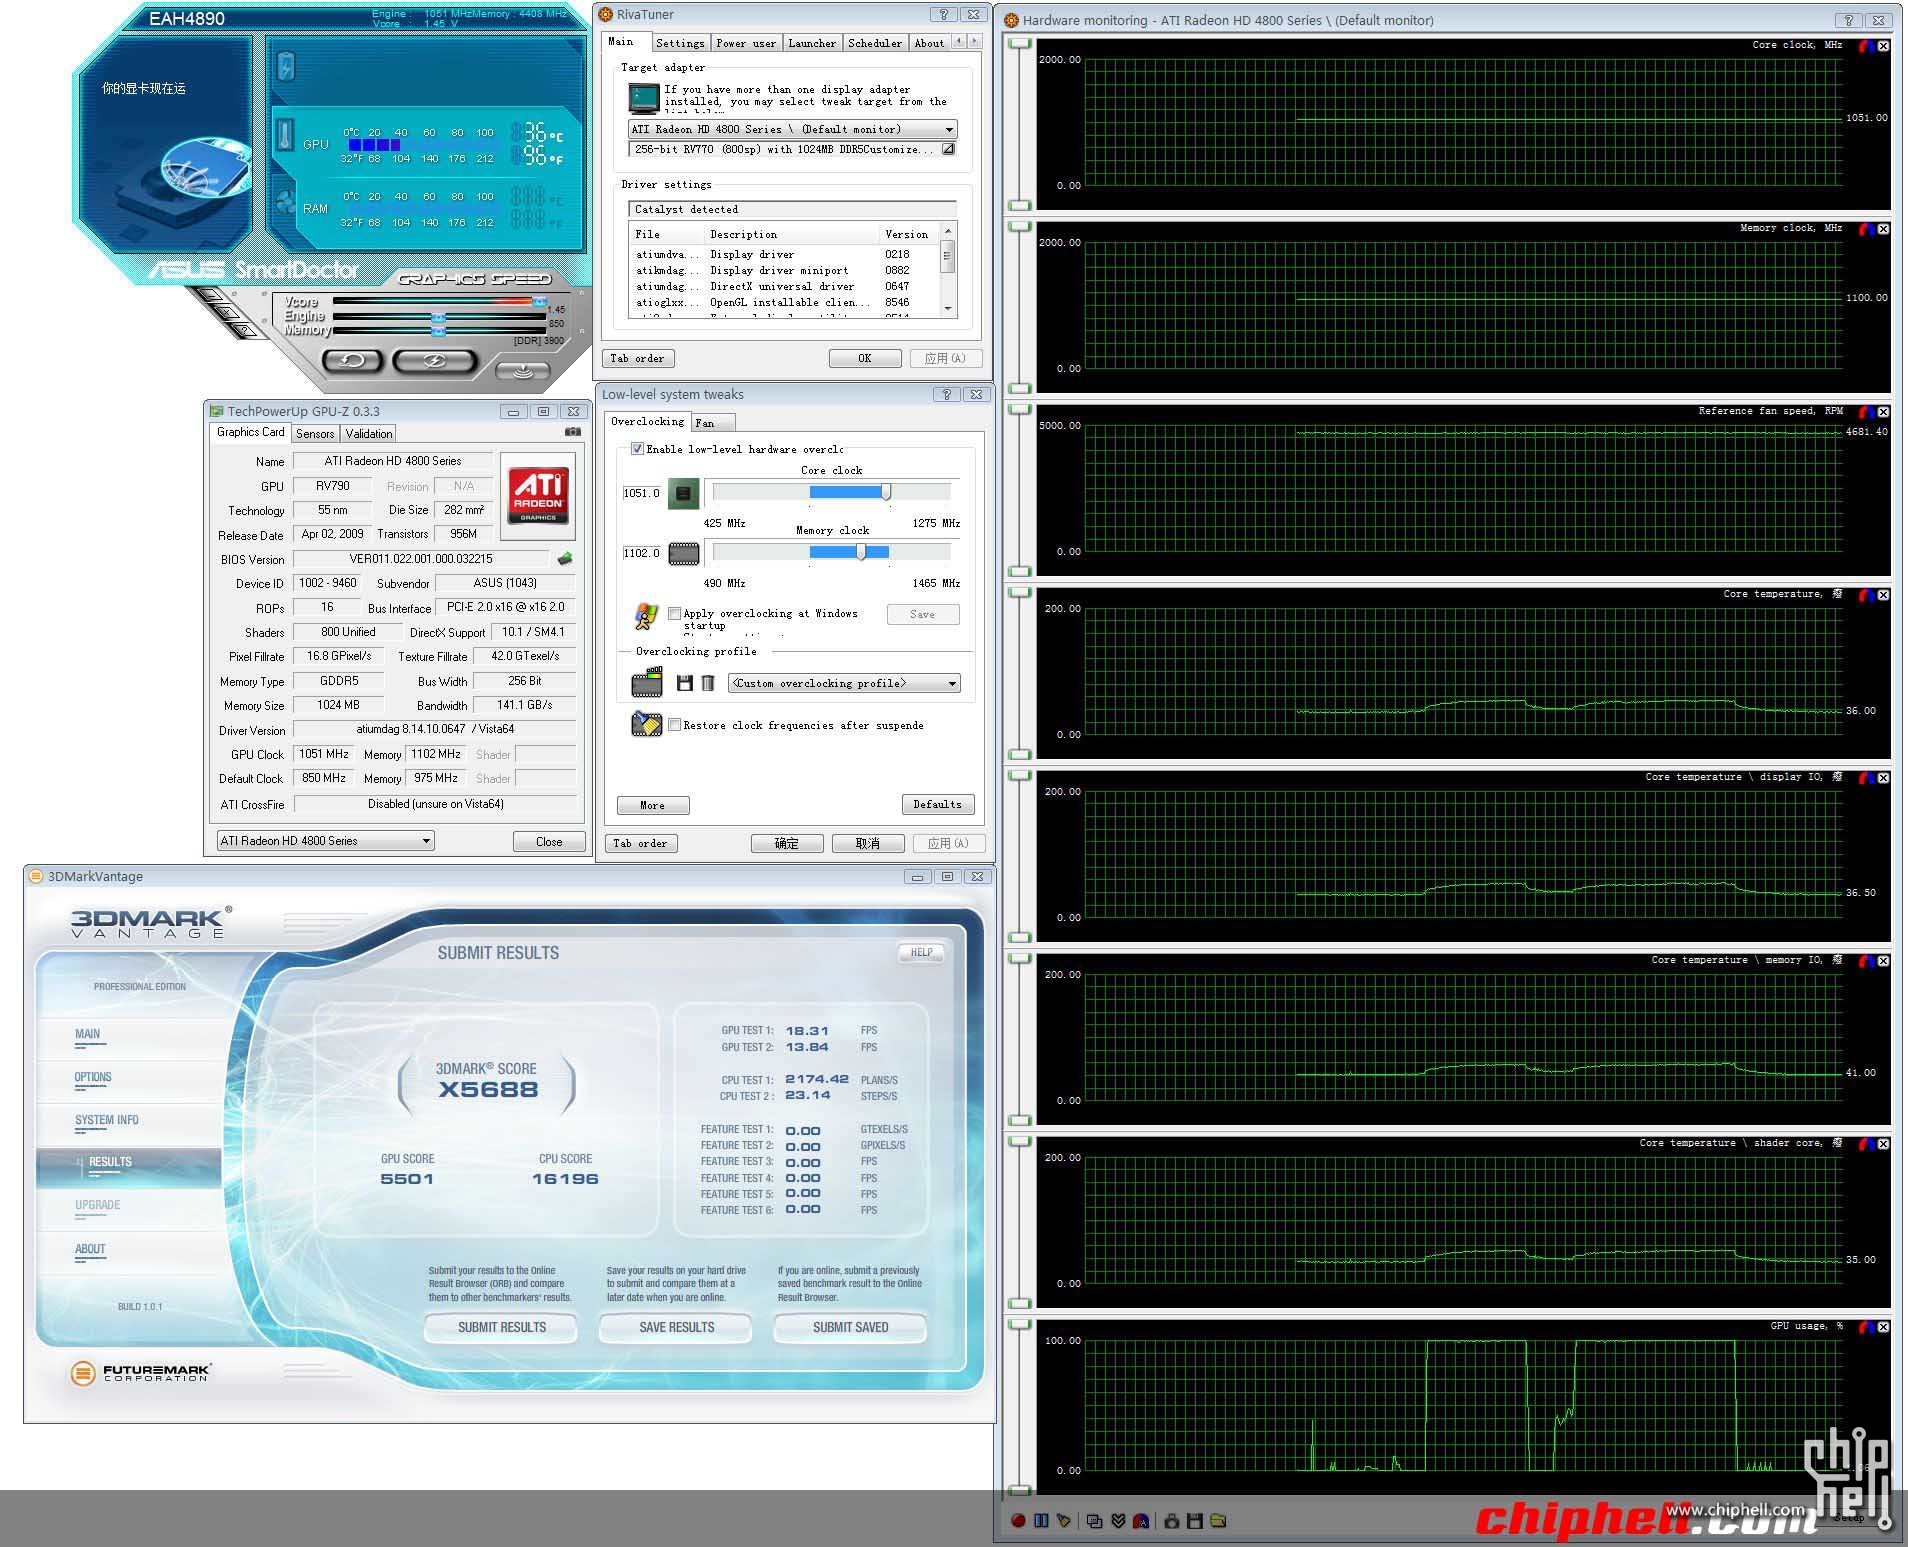Click the customize icon beside RV770 adapter field
Image resolution: width=1908 pixels, height=1547 pixels.
pos(948,149)
